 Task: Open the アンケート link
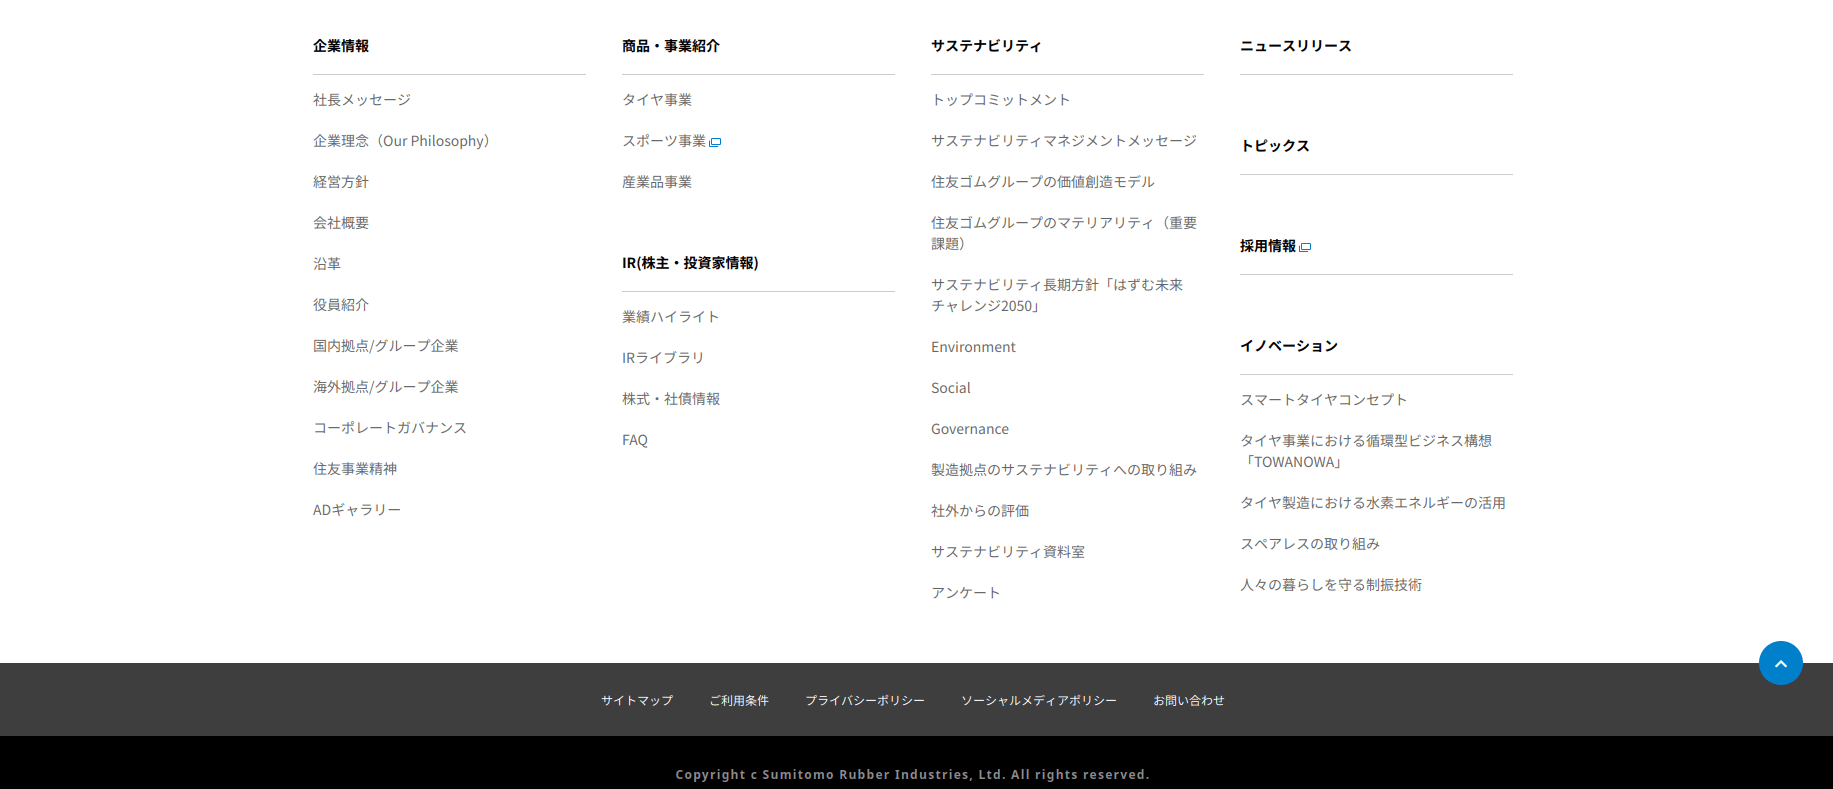tap(965, 593)
